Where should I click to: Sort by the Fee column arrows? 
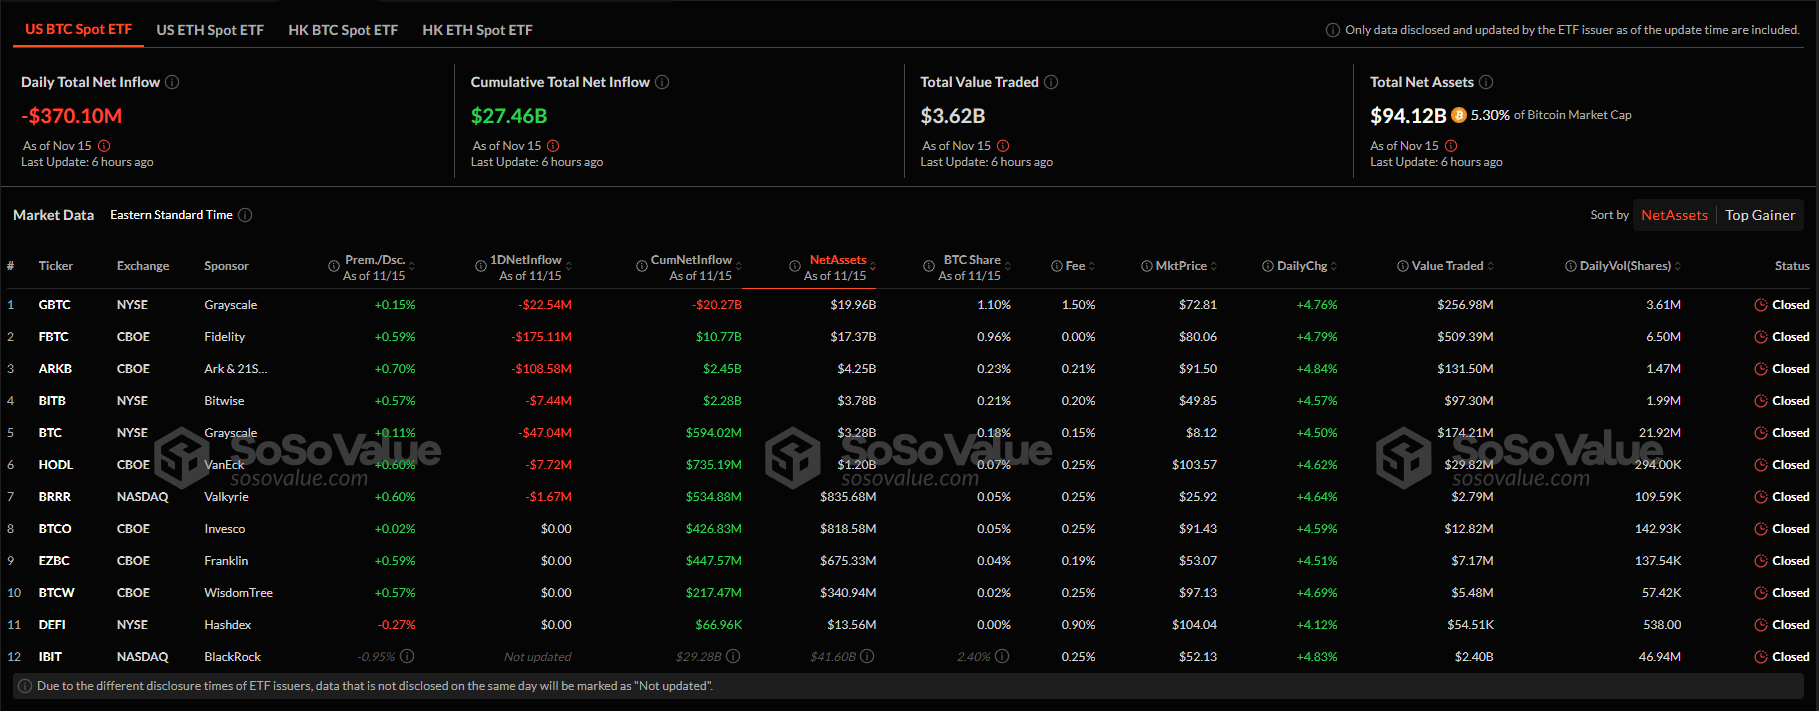1092,266
